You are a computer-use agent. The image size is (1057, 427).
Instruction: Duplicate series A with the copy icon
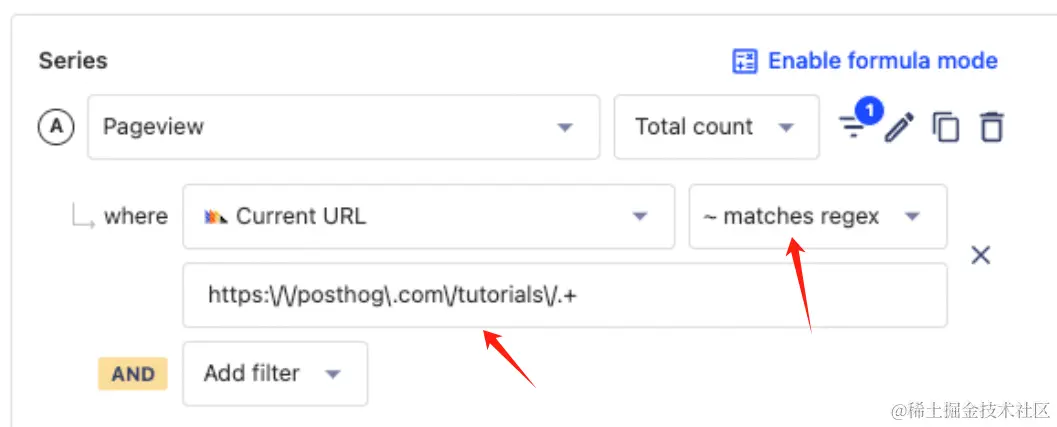pos(945,127)
